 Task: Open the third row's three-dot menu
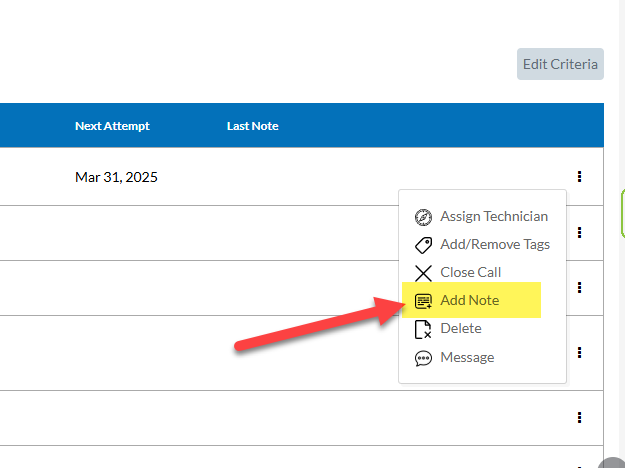580,288
